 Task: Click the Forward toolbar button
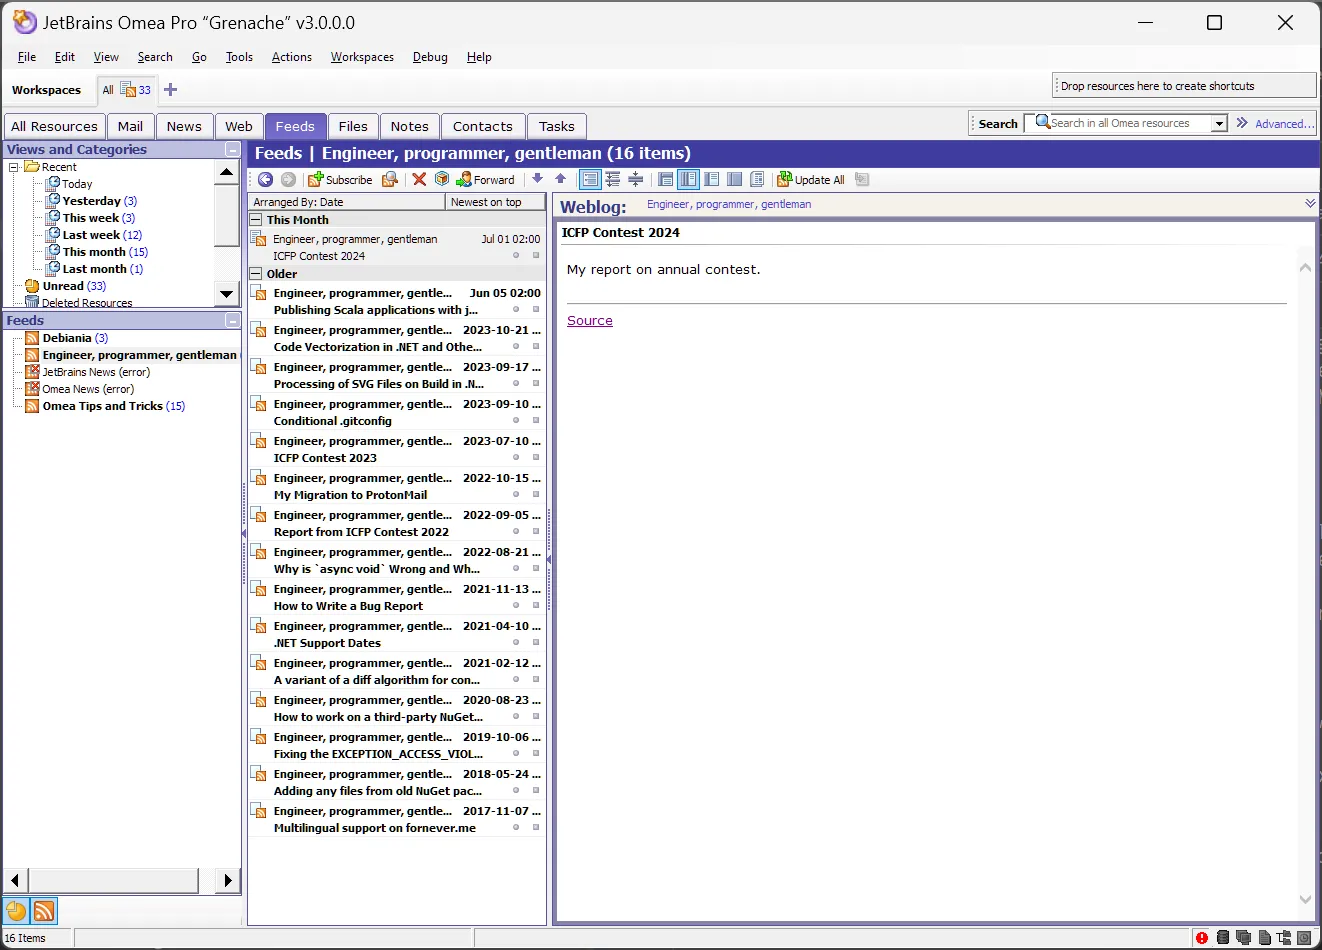tap(486, 179)
